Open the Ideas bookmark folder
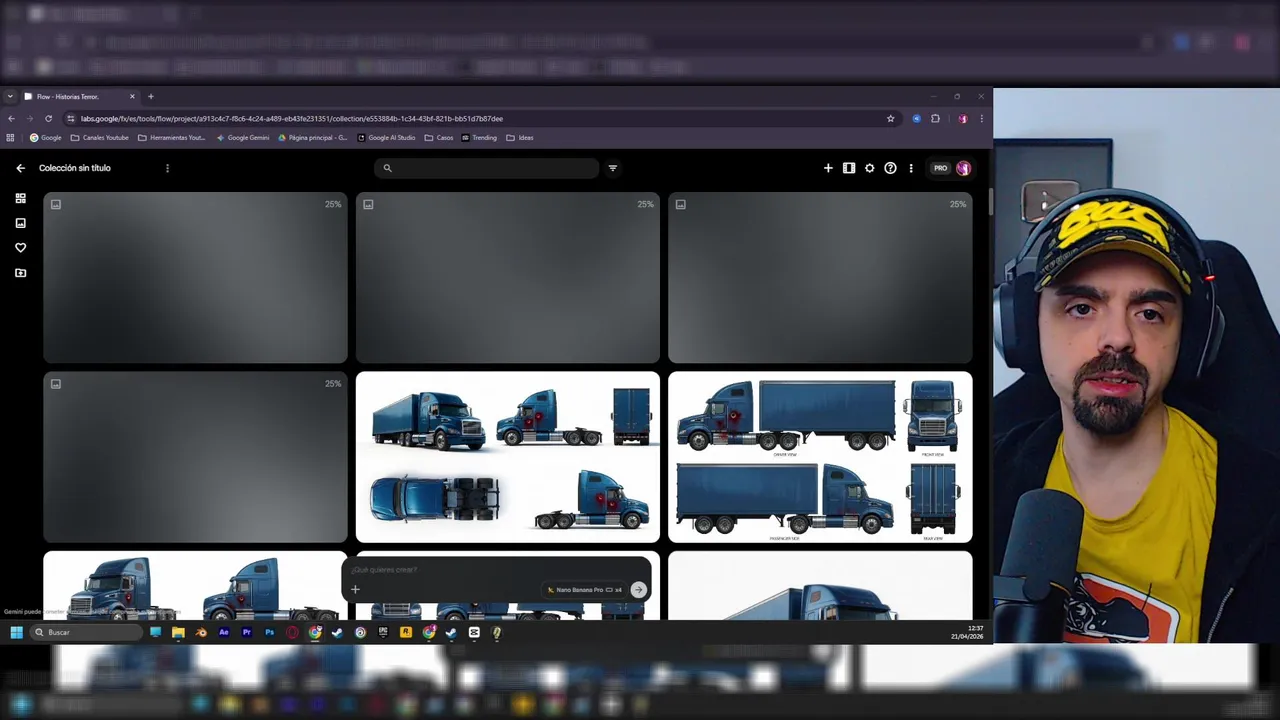Viewport: 1280px width, 720px height. pyautogui.click(x=520, y=138)
